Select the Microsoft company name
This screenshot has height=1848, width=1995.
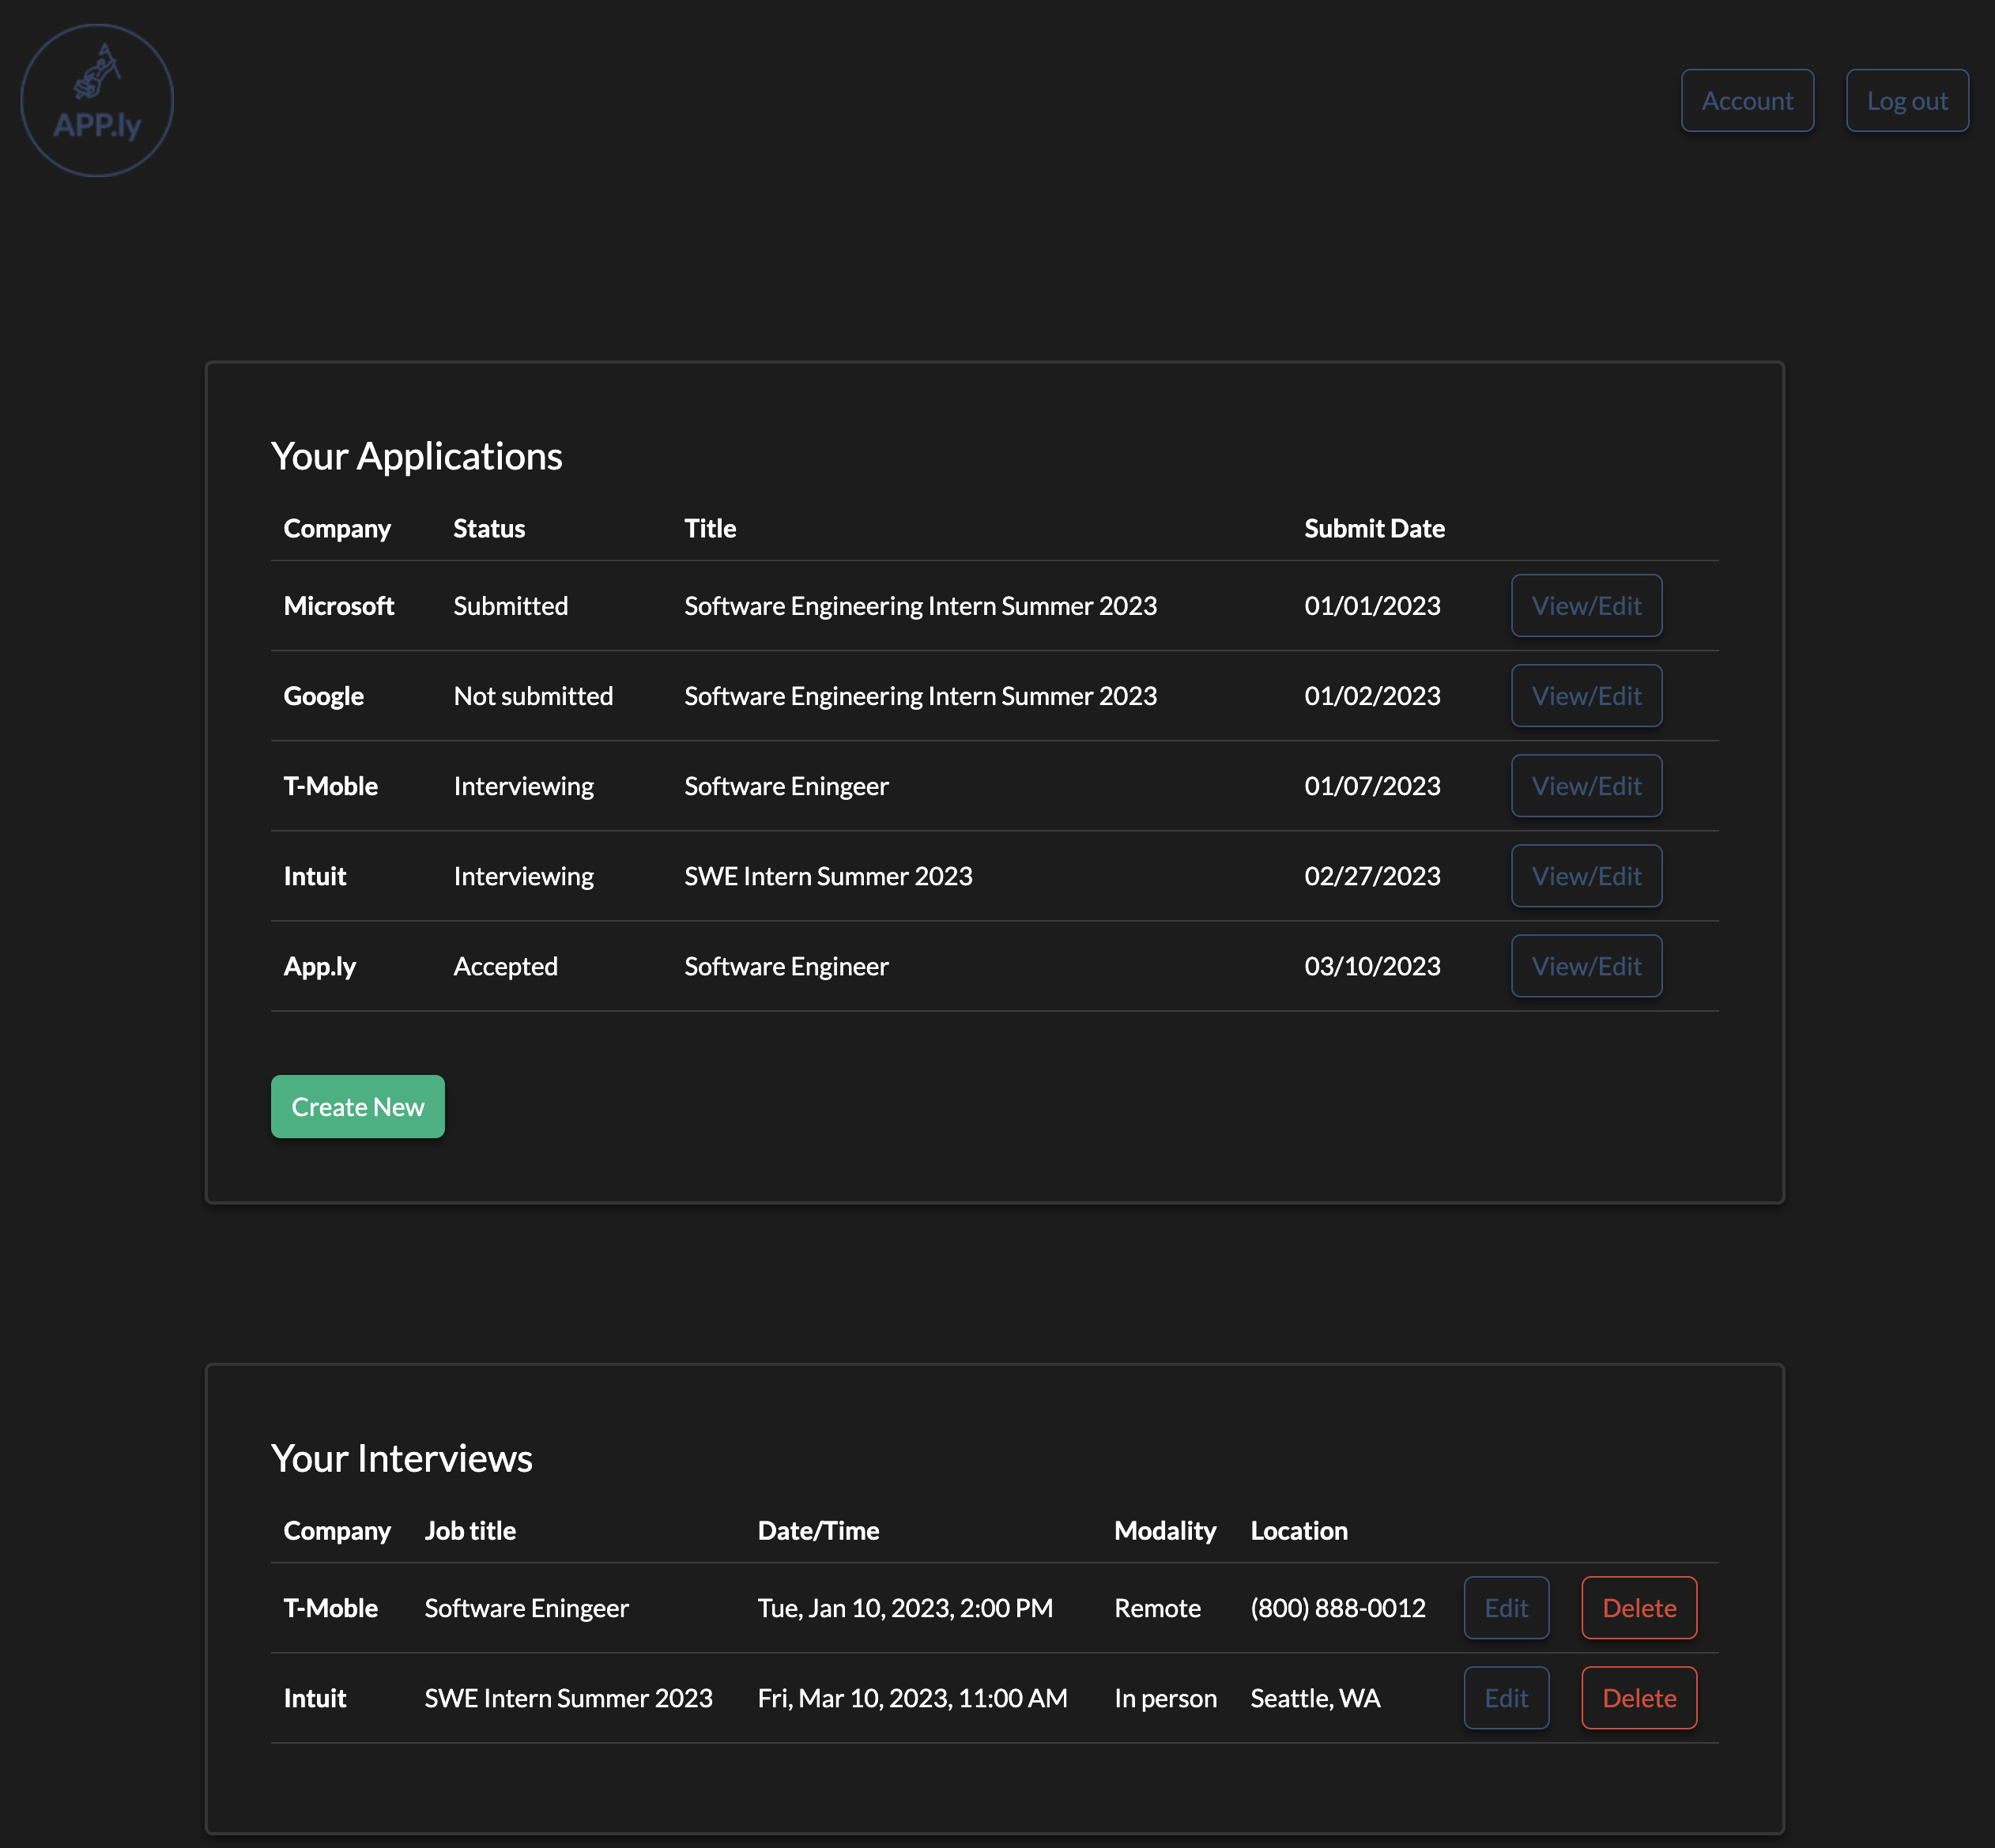point(338,606)
